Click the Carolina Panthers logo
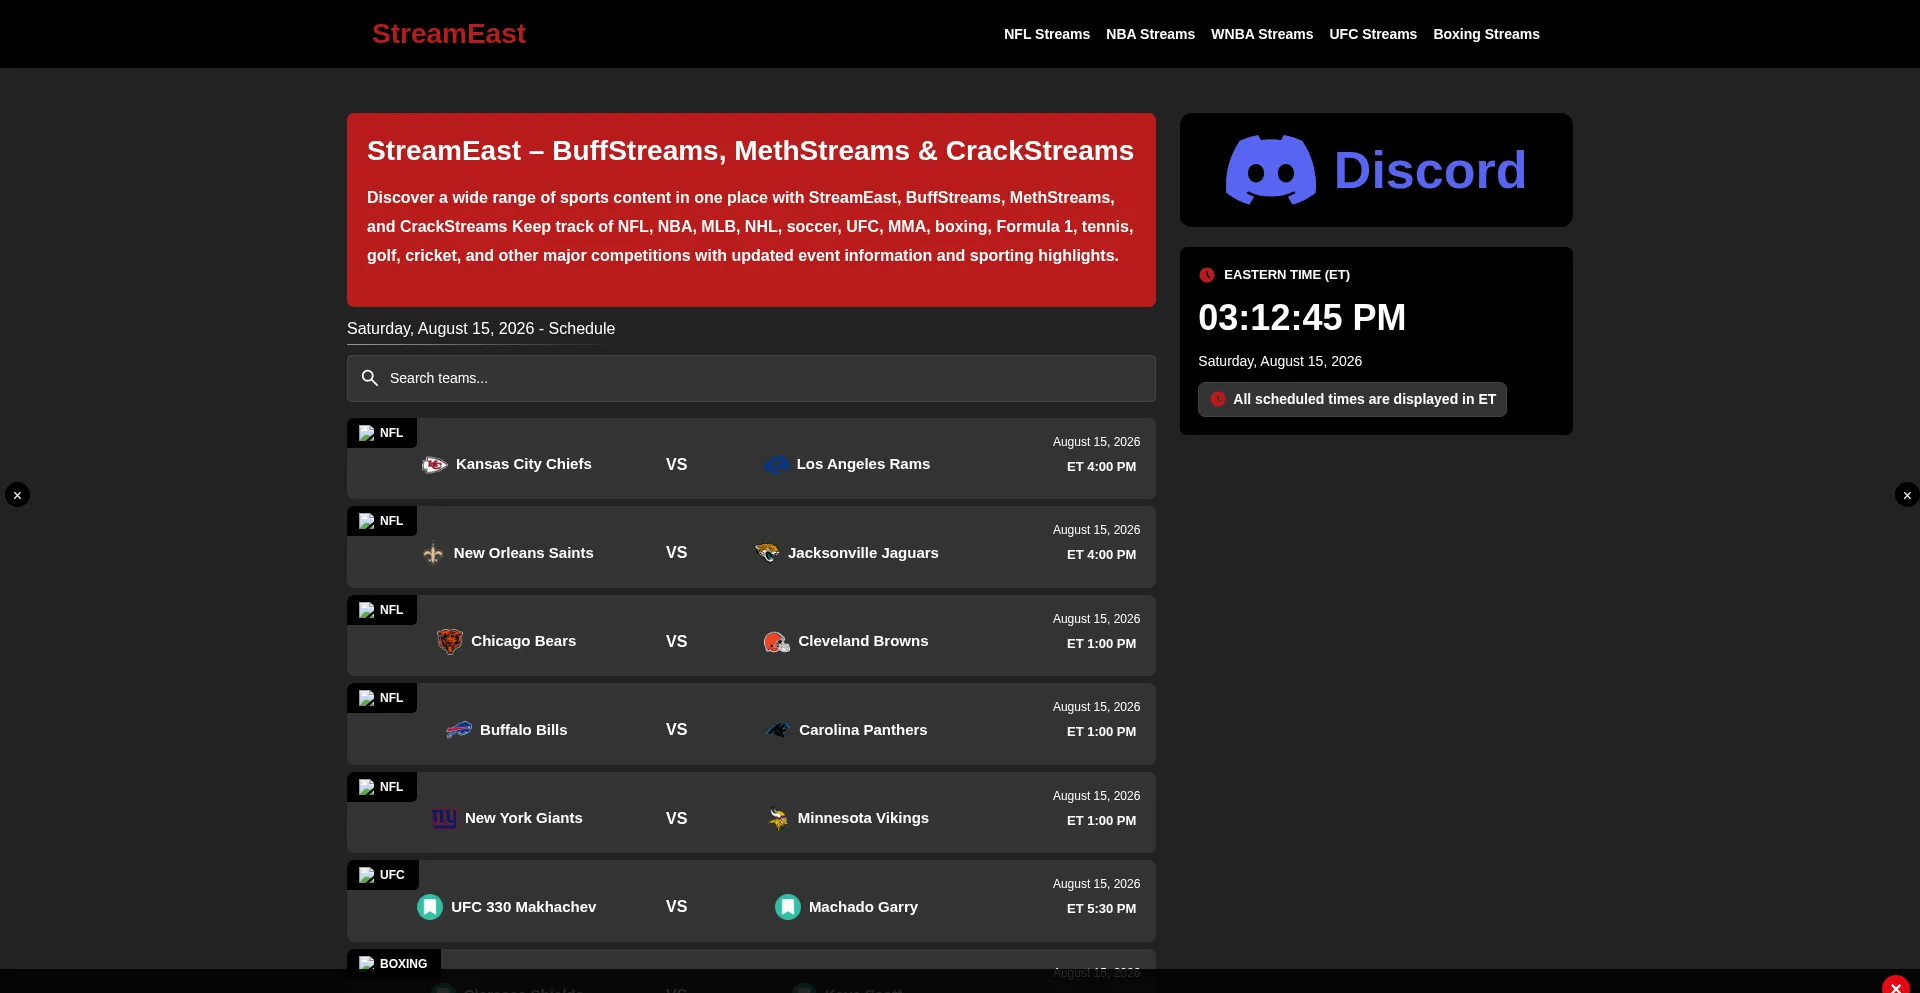This screenshot has height=993, width=1920. click(x=778, y=730)
